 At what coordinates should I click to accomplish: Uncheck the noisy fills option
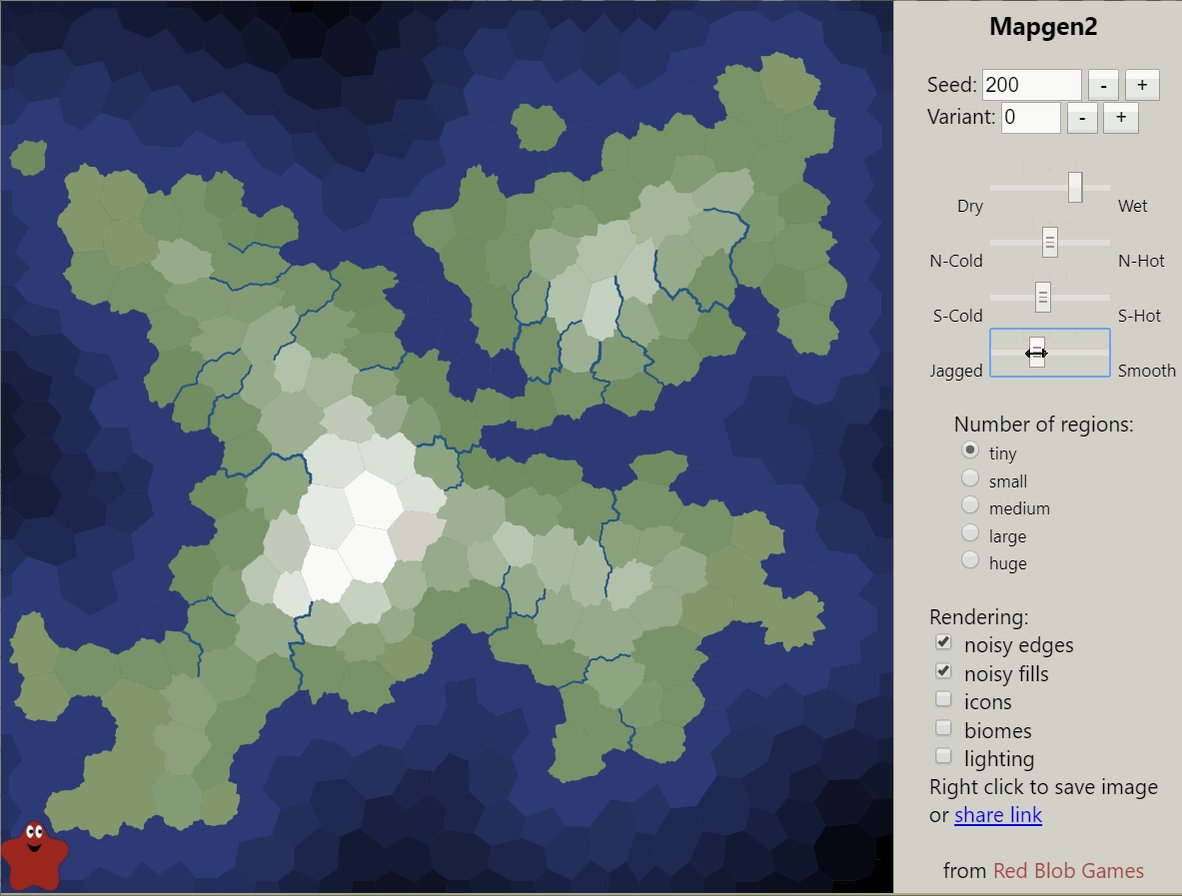point(943,672)
